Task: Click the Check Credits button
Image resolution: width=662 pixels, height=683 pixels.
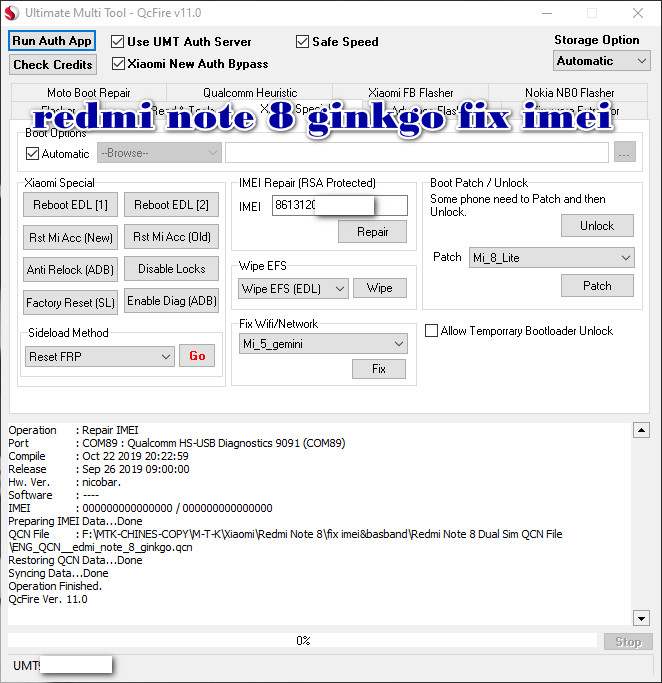Action: 53,64
